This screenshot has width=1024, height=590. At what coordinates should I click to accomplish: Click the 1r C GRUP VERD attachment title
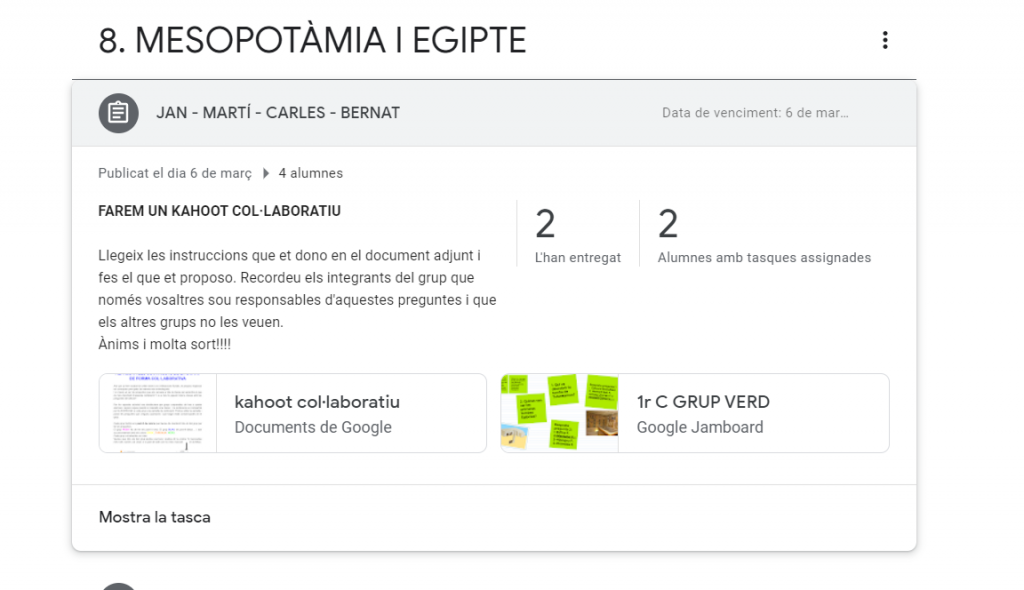703,402
